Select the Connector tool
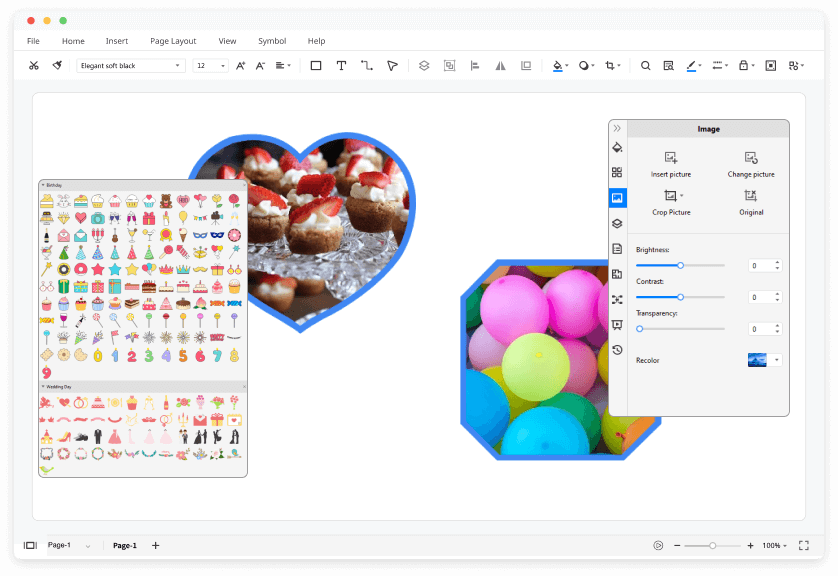This screenshot has height=576, width=838. pyautogui.click(x=367, y=66)
